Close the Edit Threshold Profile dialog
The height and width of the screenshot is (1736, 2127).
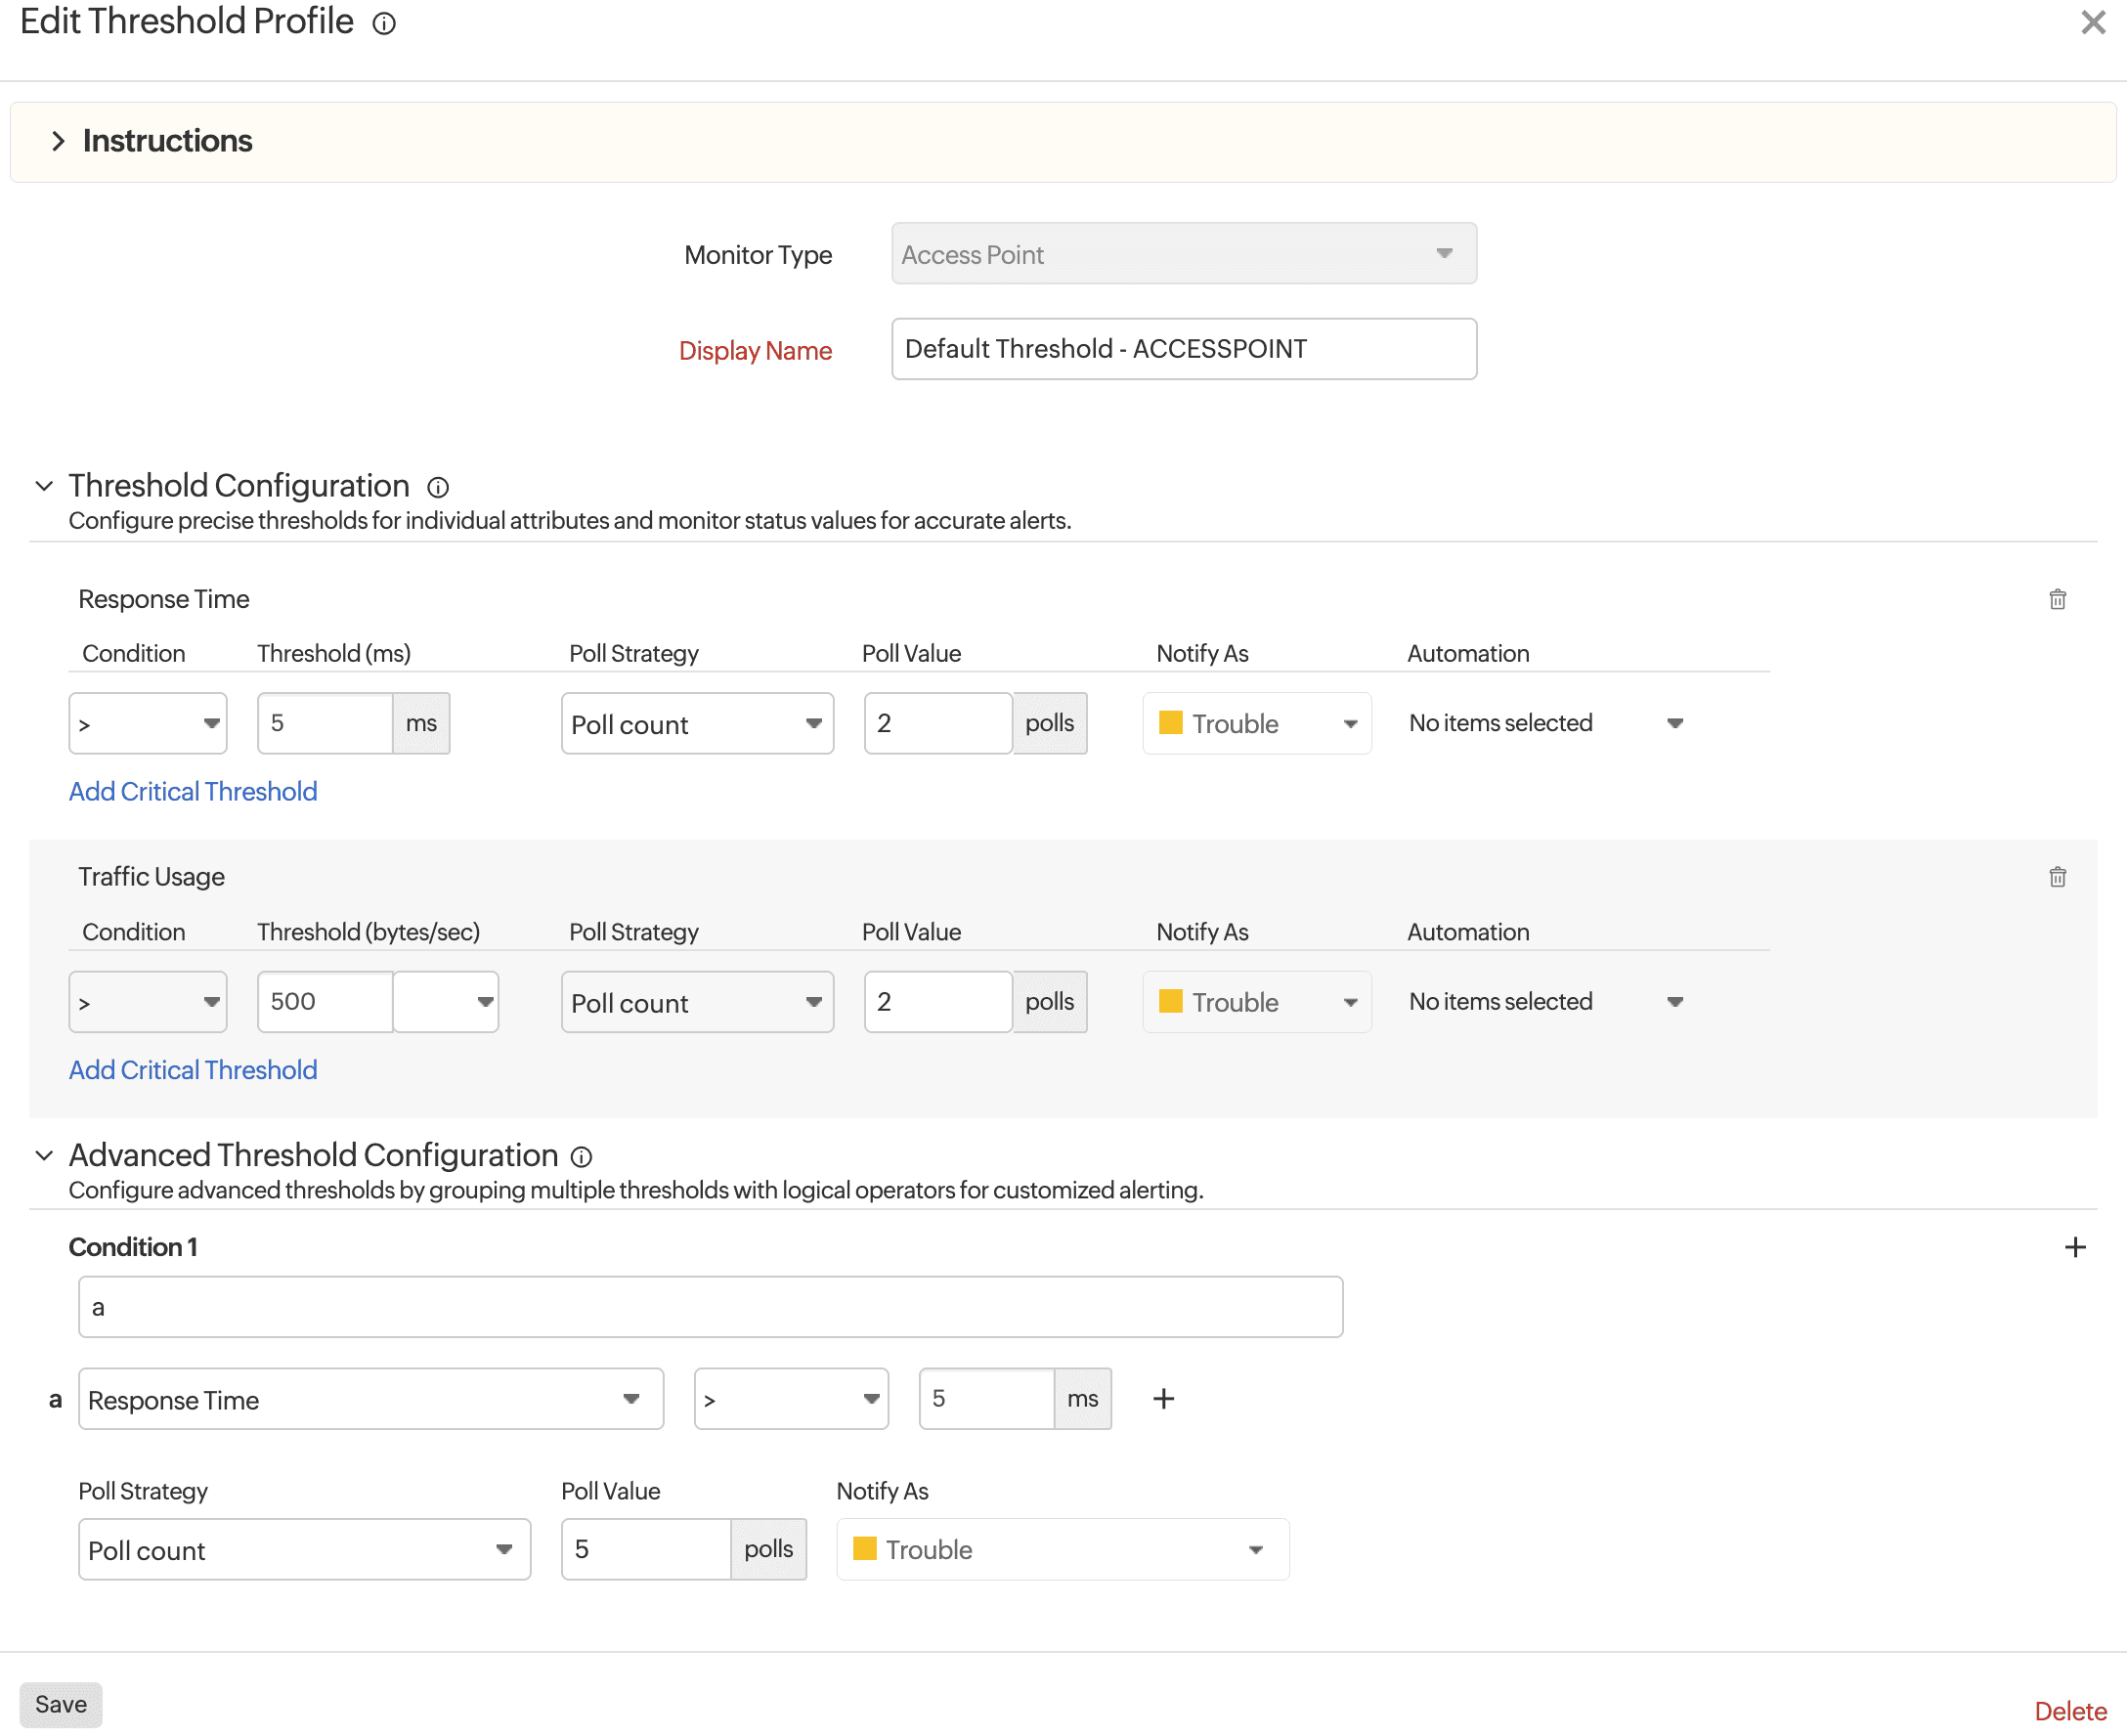click(x=2092, y=23)
